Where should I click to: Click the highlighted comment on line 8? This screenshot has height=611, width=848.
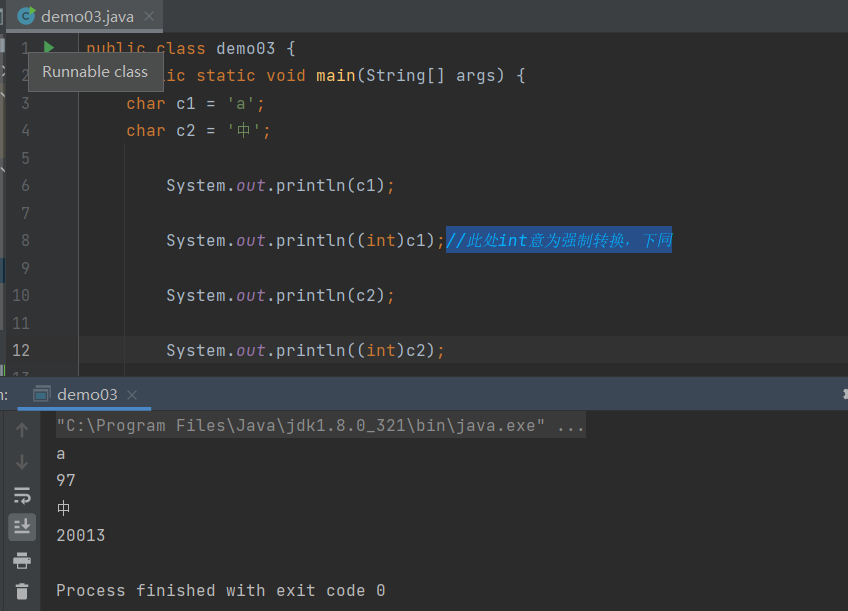tap(559, 240)
